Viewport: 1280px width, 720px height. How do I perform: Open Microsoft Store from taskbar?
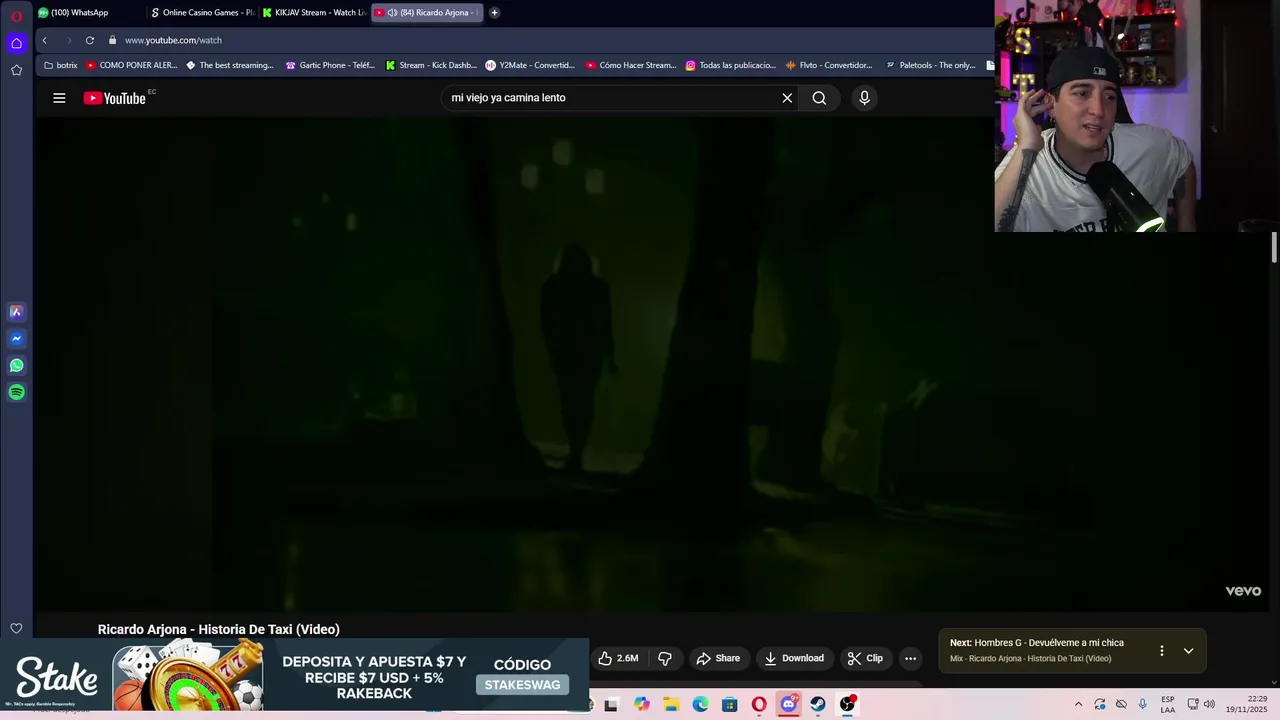[730, 704]
